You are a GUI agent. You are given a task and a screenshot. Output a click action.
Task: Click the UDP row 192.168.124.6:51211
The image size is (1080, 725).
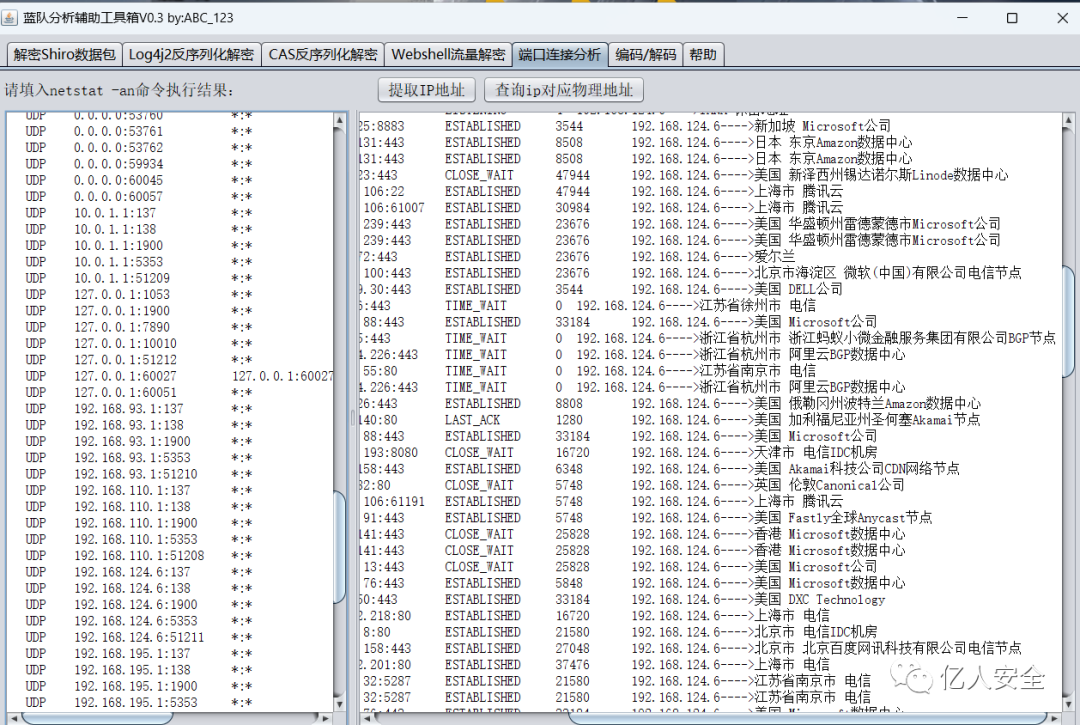pyautogui.click(x=138, y=637)
